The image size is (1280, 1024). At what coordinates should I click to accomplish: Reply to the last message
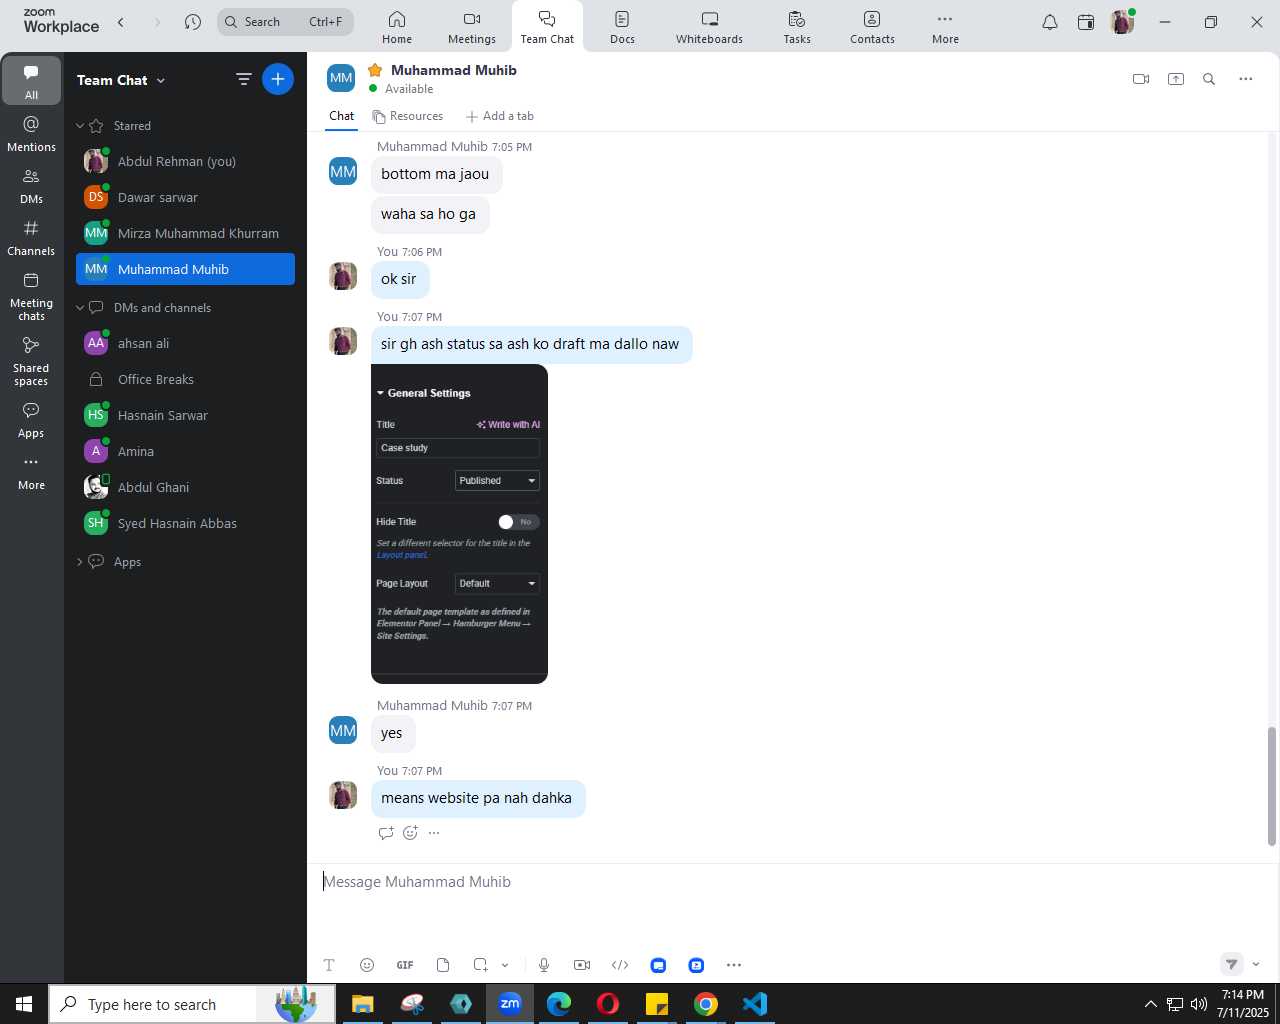coord(386,833)
